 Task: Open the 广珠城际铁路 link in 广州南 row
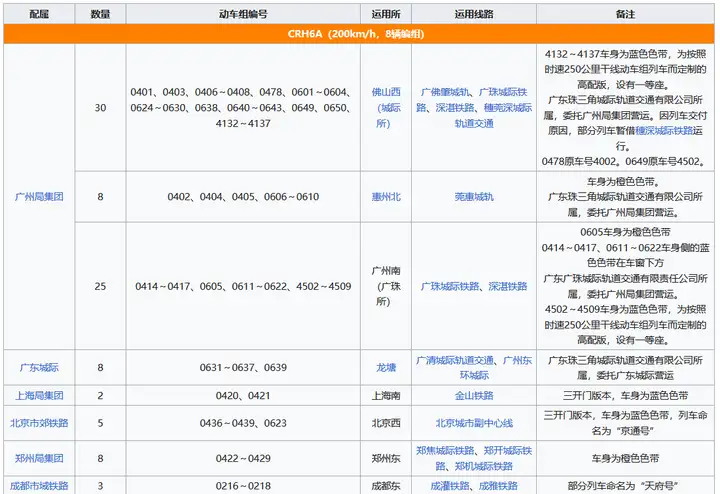450,286
